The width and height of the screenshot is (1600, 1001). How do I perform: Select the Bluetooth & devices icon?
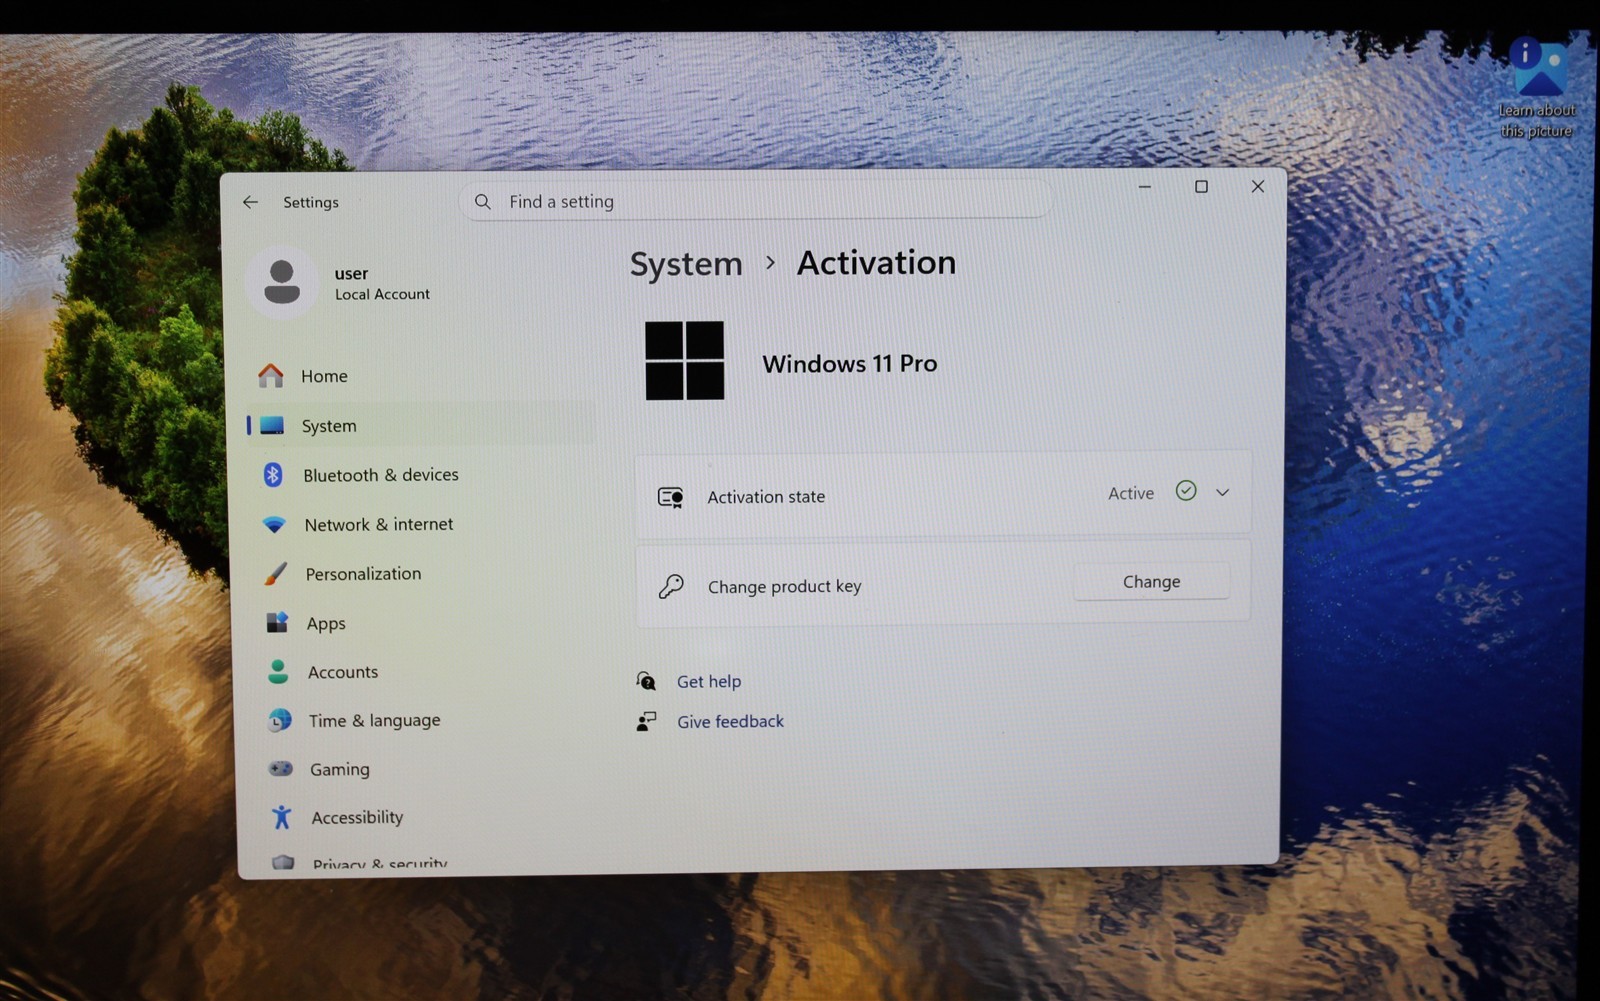(x=273, y=475)
